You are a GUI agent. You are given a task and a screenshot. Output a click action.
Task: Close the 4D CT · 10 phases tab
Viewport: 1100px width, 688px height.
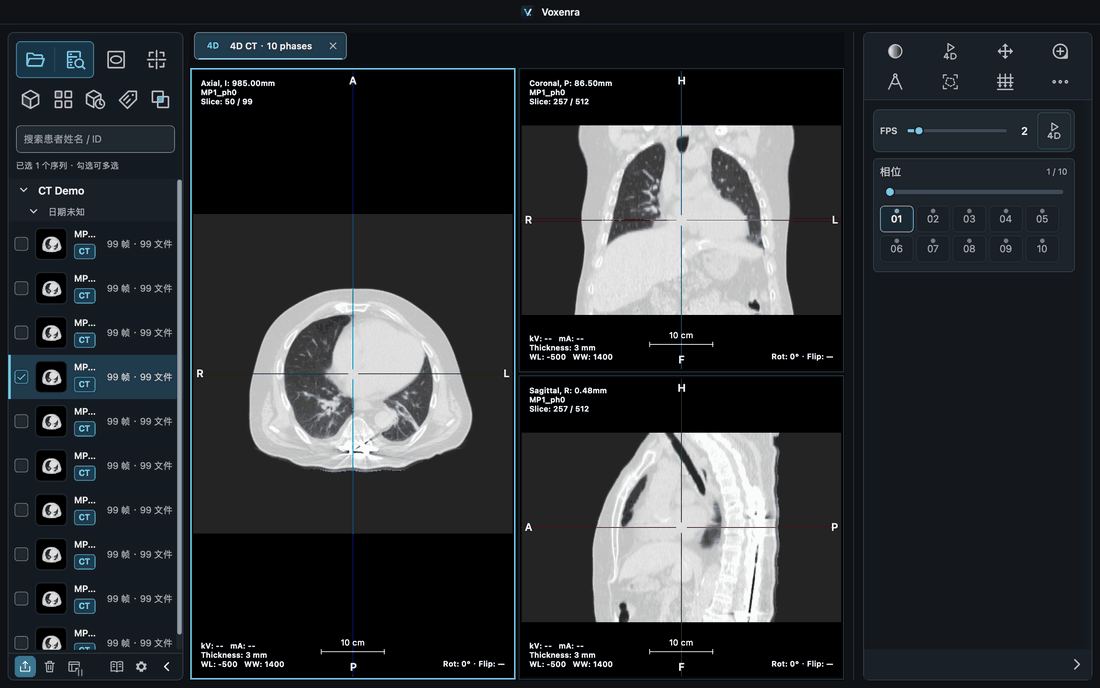[x=333, y=46]
